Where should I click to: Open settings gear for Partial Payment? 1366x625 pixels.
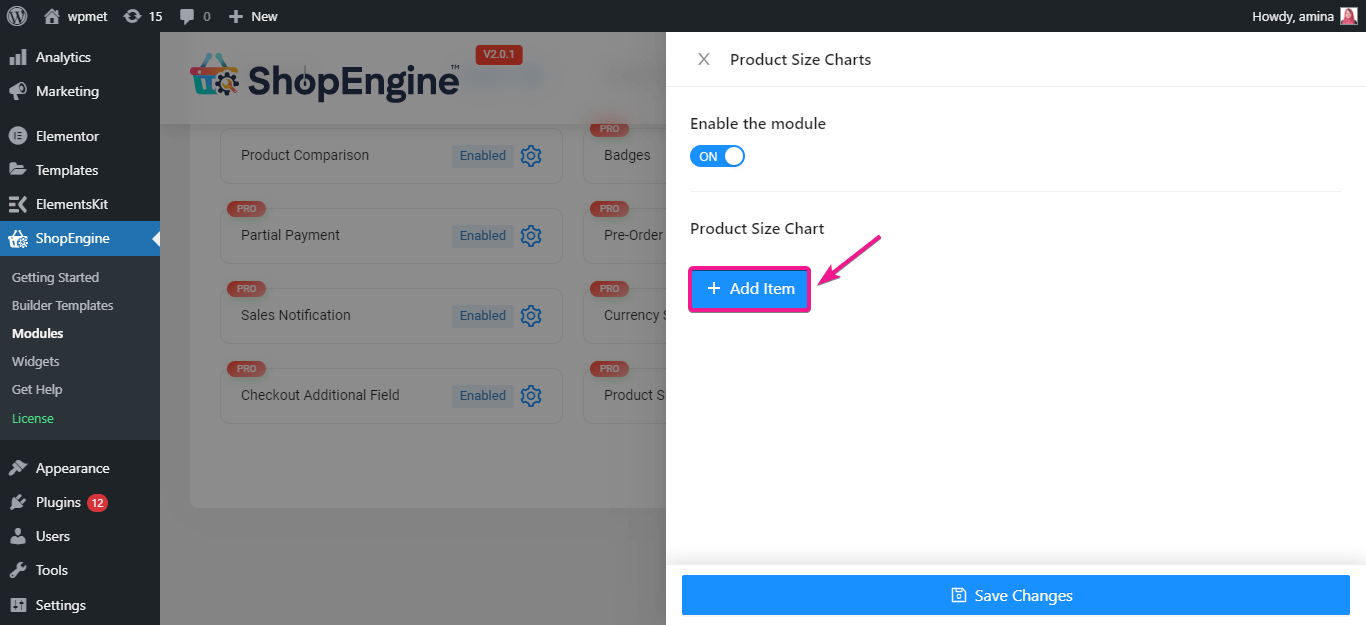(x=531, y=236)
